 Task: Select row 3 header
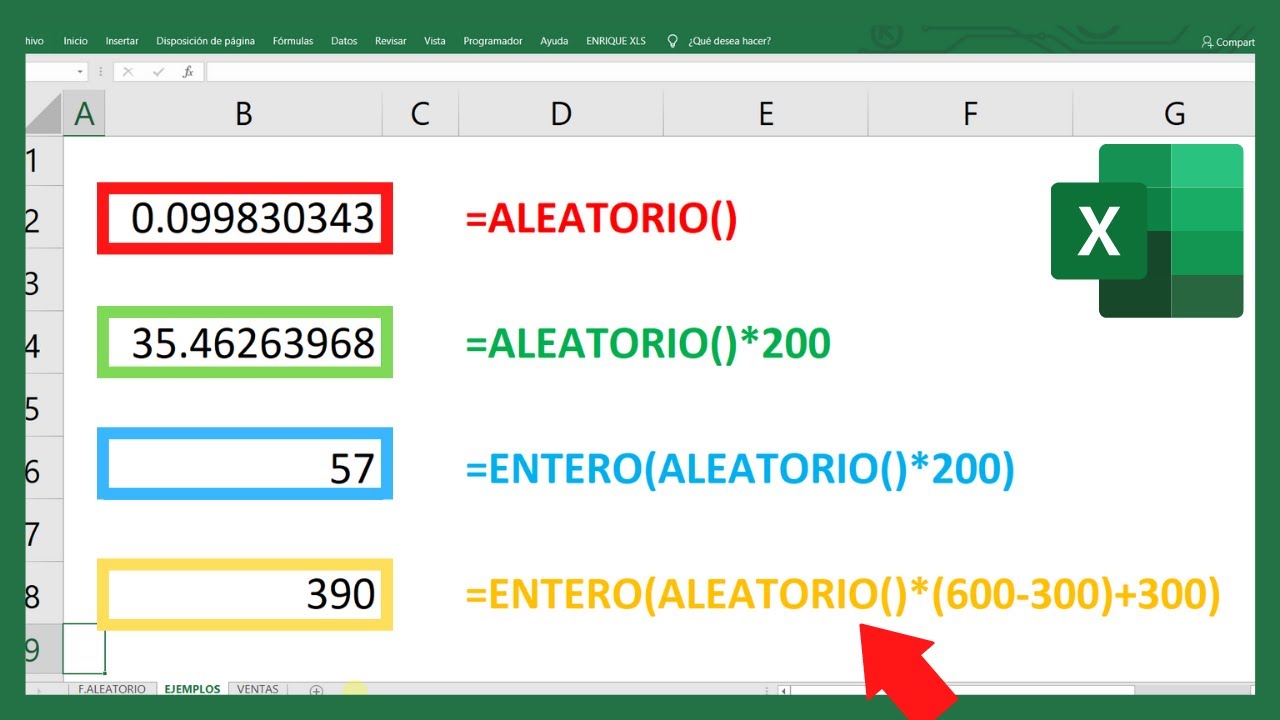point(44,280)
